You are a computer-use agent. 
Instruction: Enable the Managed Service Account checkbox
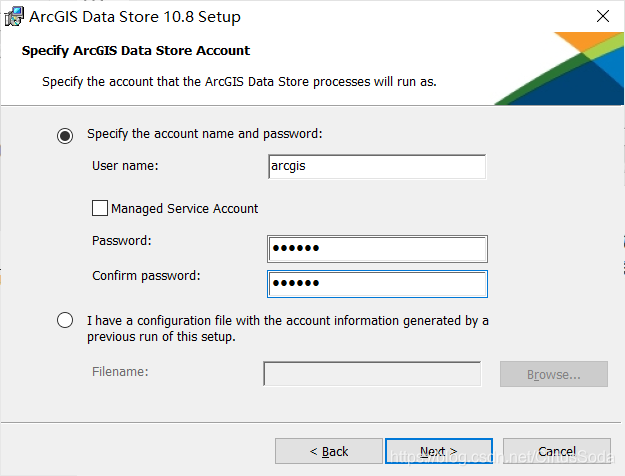(x=100, y=208)
